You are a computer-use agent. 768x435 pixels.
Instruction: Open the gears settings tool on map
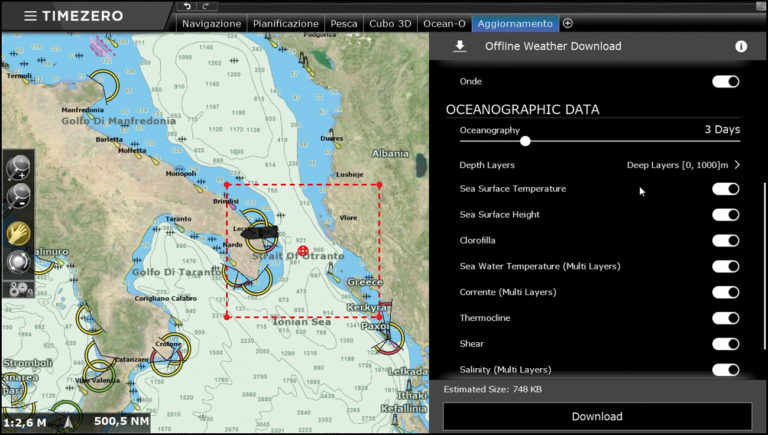(17, 287)
